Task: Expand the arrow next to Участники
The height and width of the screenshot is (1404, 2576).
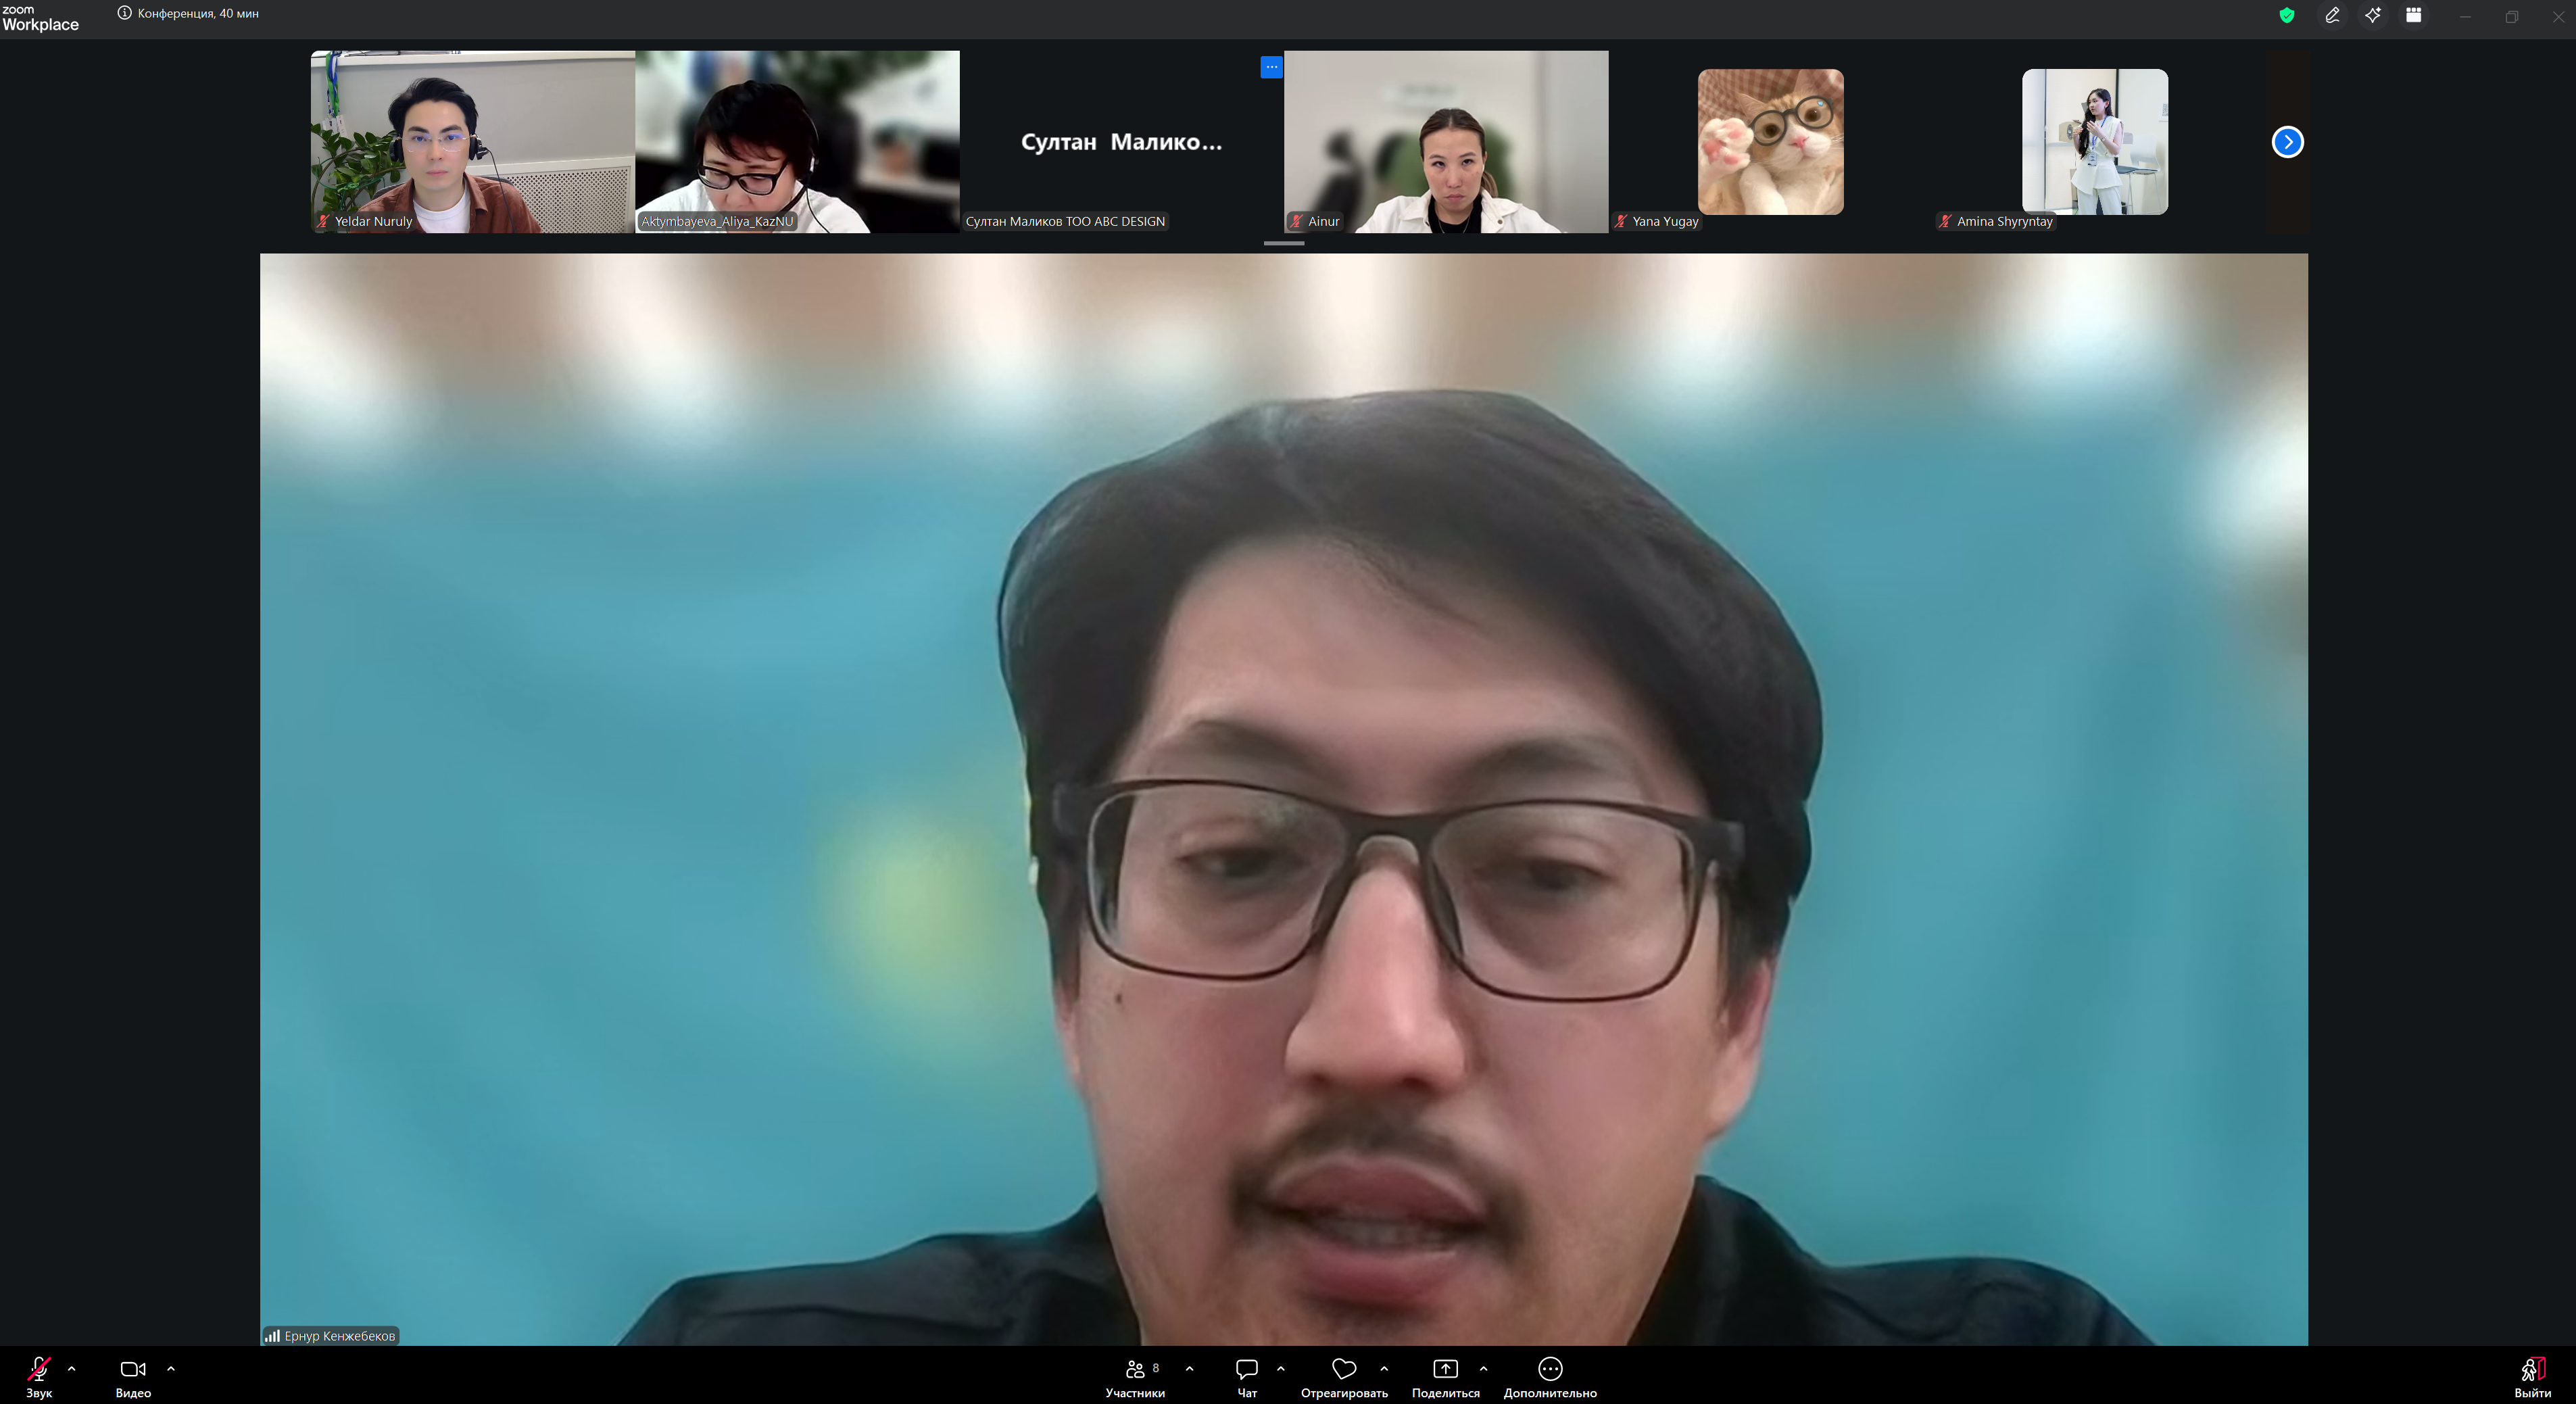Action: pyautogui.click(x=1189, y=1368)
